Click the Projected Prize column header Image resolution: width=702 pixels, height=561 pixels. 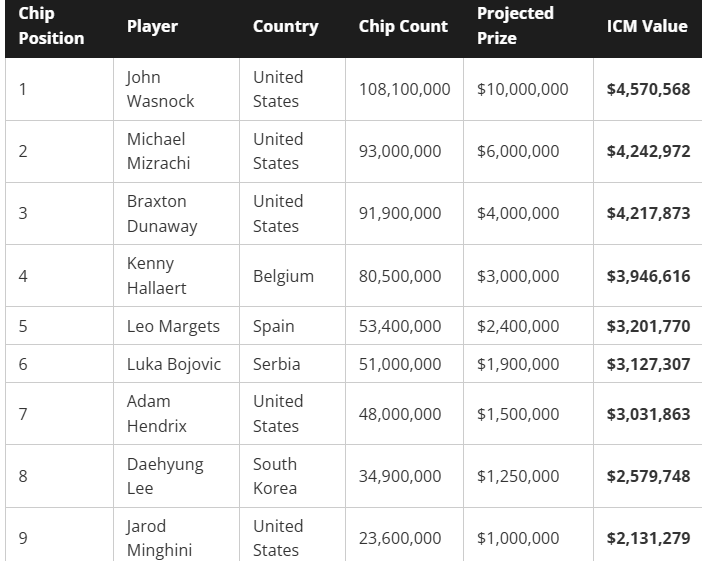[x=515, y=26]
